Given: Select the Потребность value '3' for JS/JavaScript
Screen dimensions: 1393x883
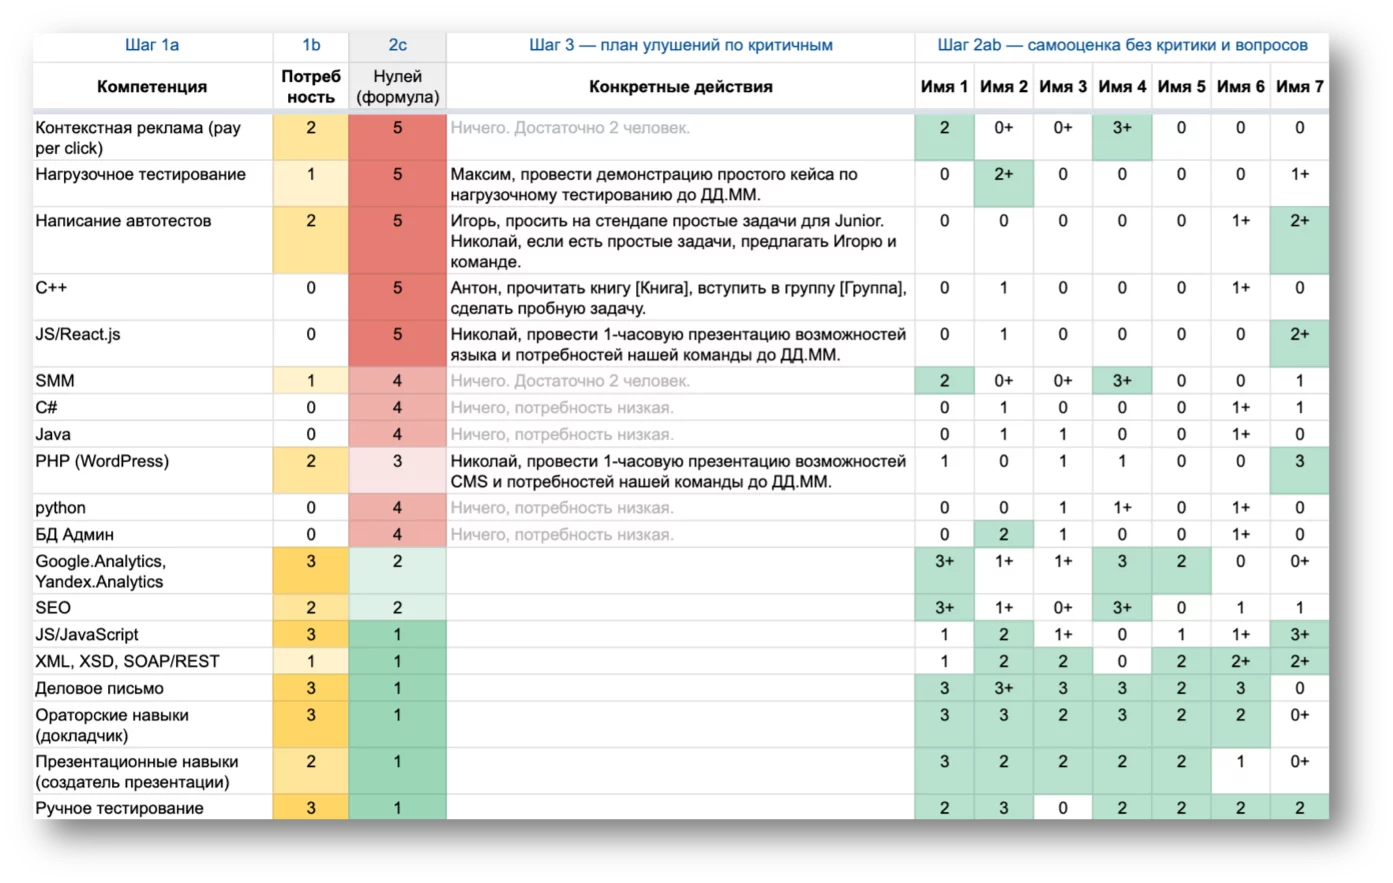Looking at the screenshot, I should [x=311, y=634].
